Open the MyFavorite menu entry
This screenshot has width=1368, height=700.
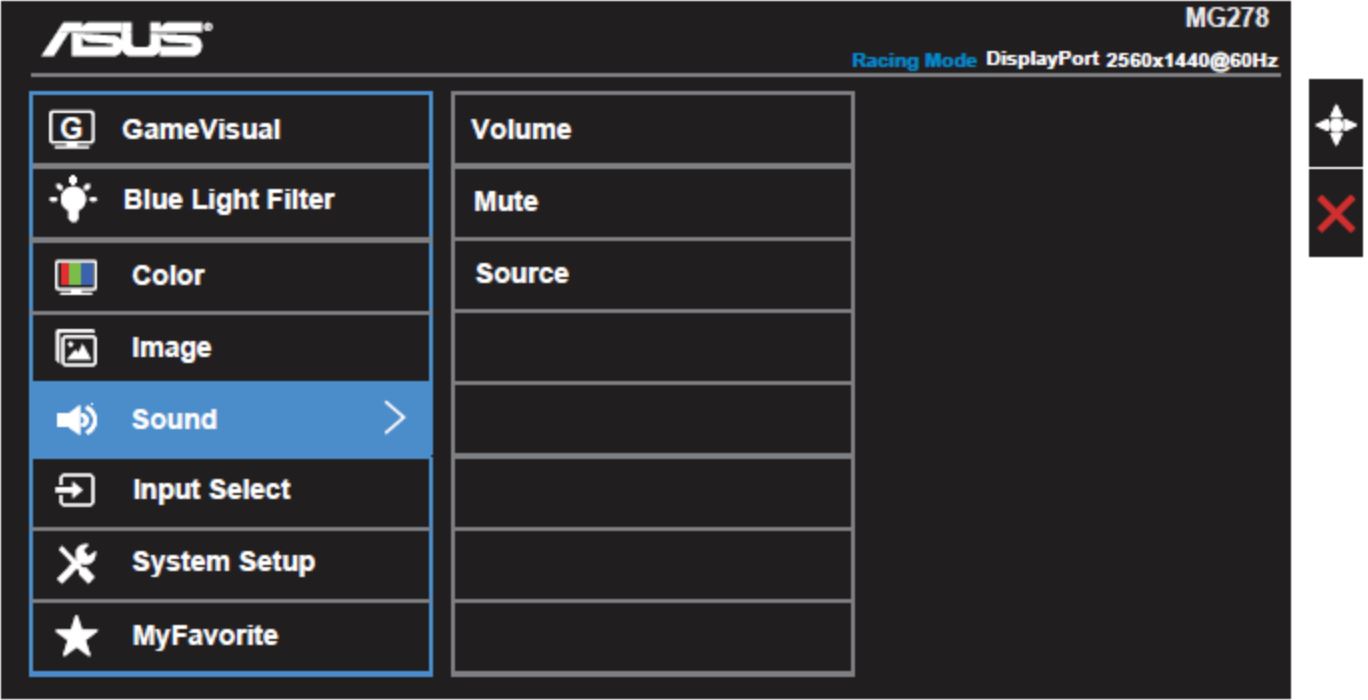click(231, 637)
